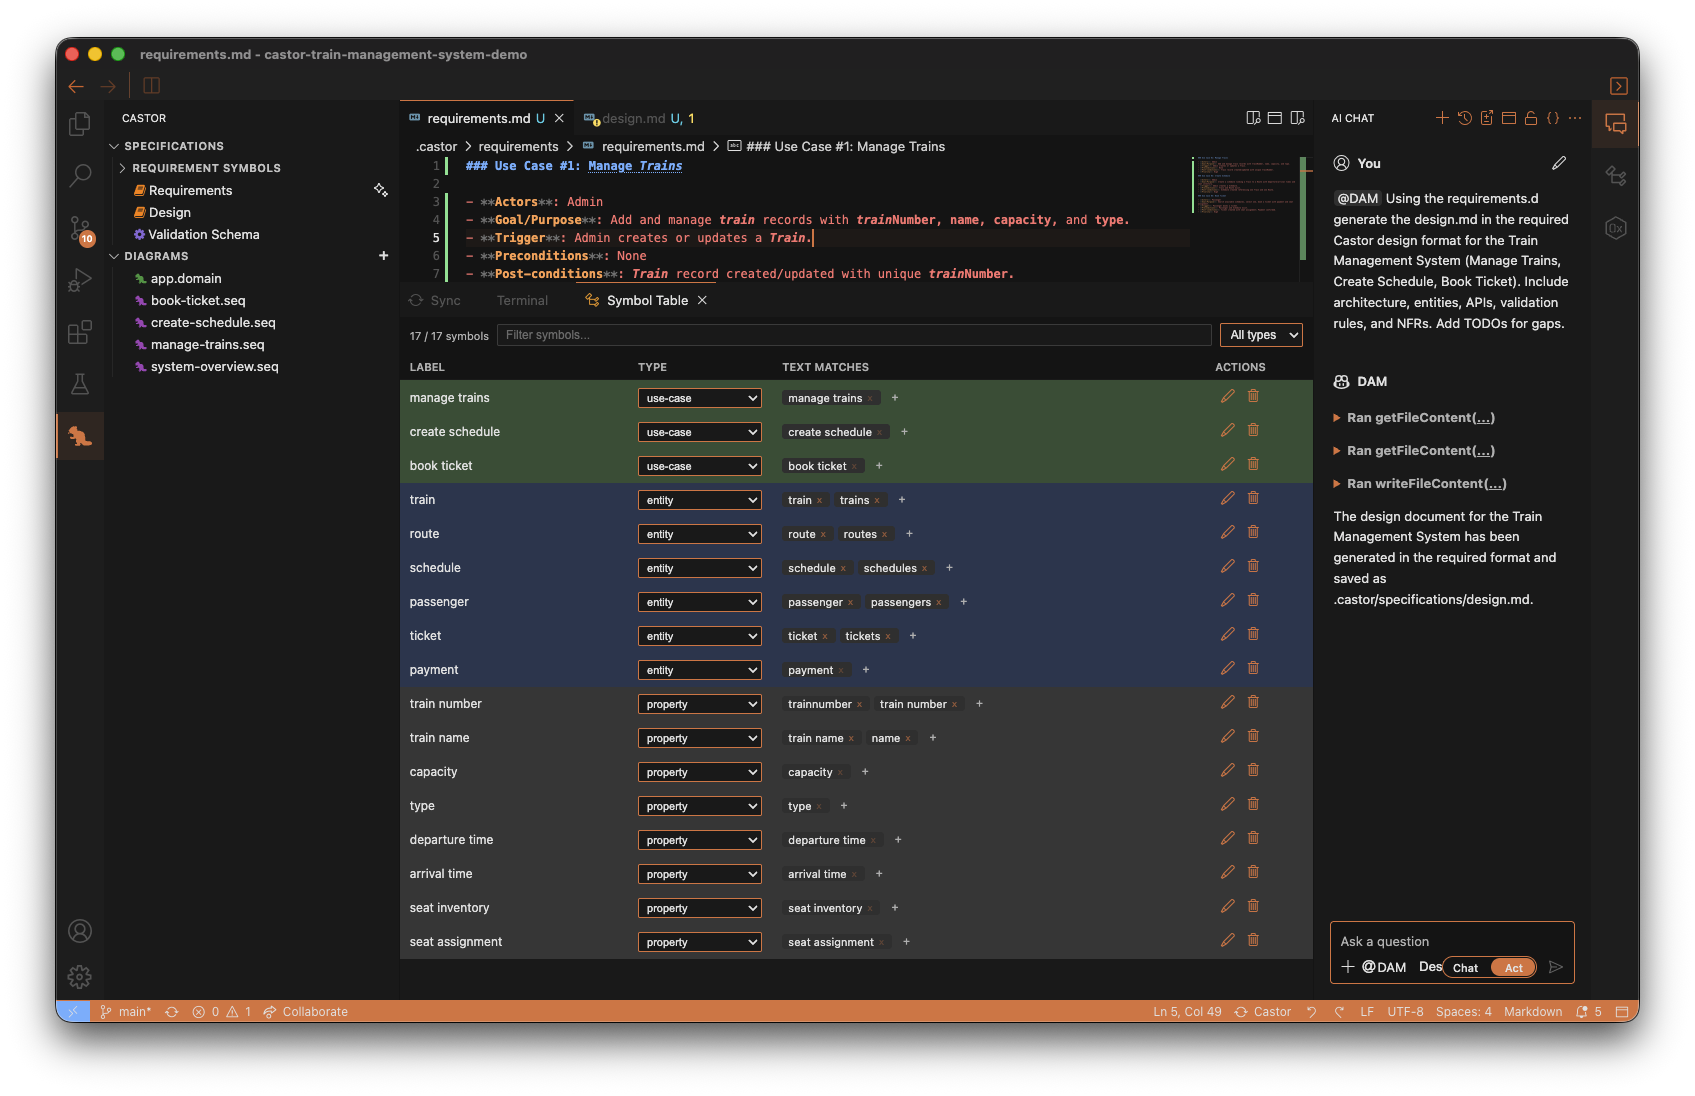Switch chat mode to Chat

(1465, 968)
